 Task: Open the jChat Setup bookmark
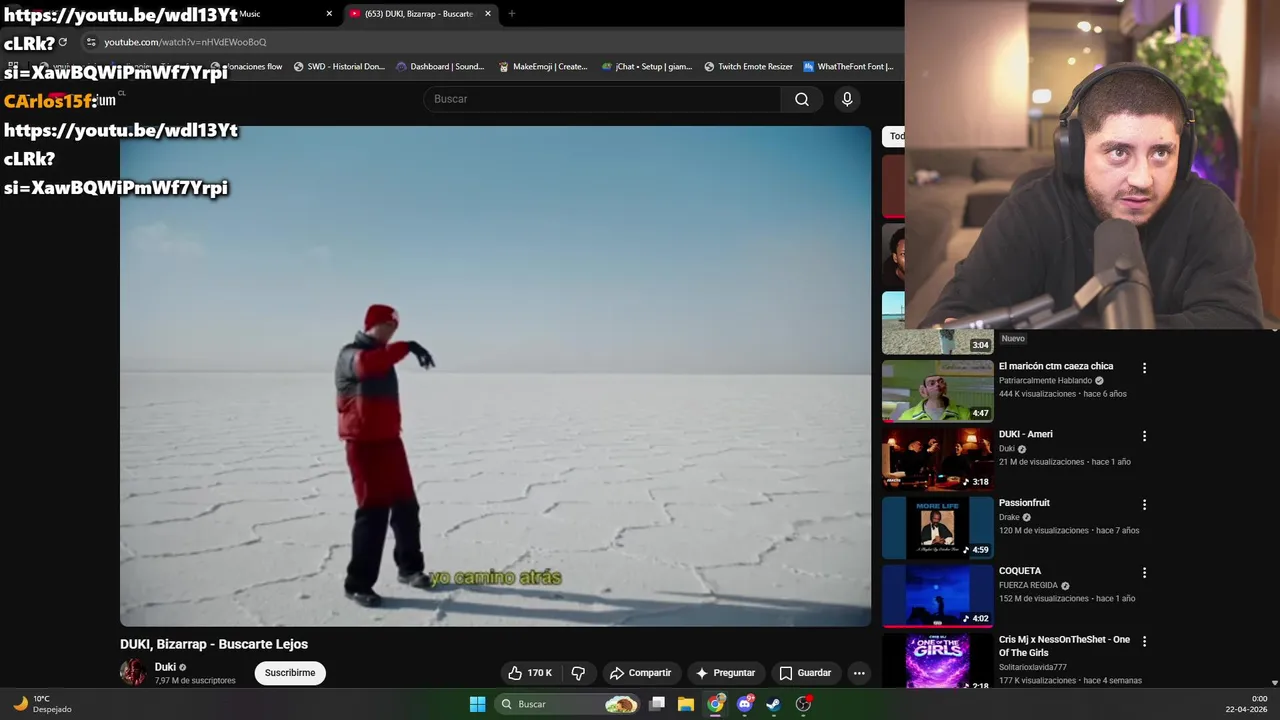coord(647,67)
